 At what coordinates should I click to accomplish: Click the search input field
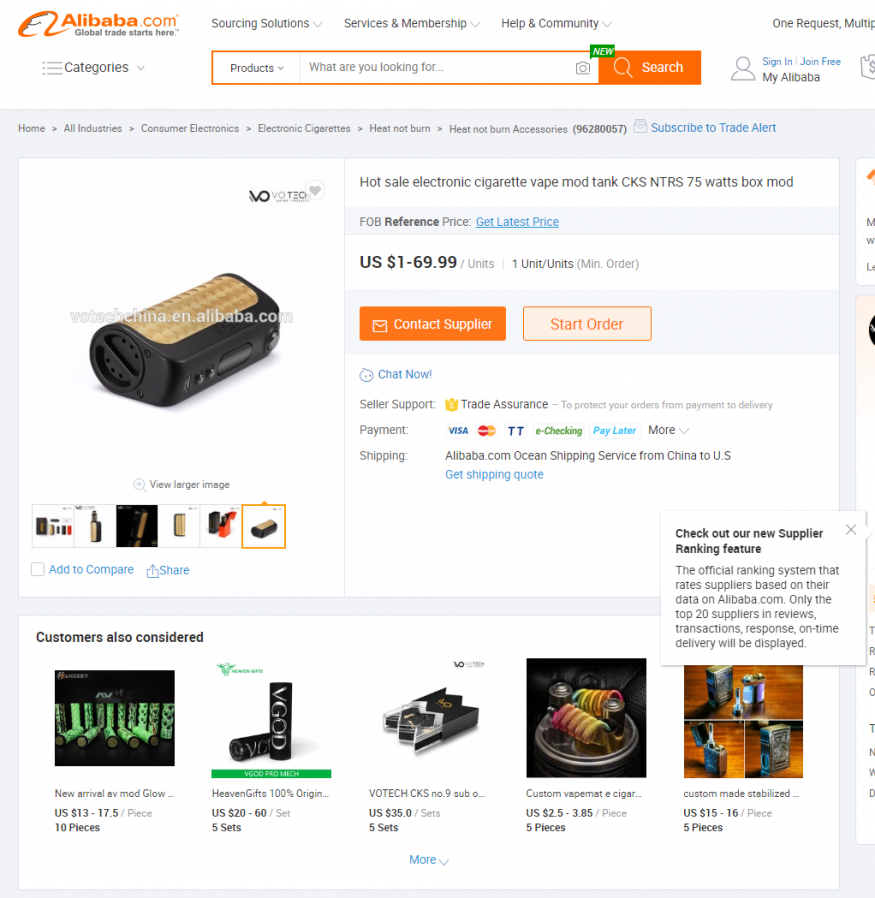coord(438,68)
